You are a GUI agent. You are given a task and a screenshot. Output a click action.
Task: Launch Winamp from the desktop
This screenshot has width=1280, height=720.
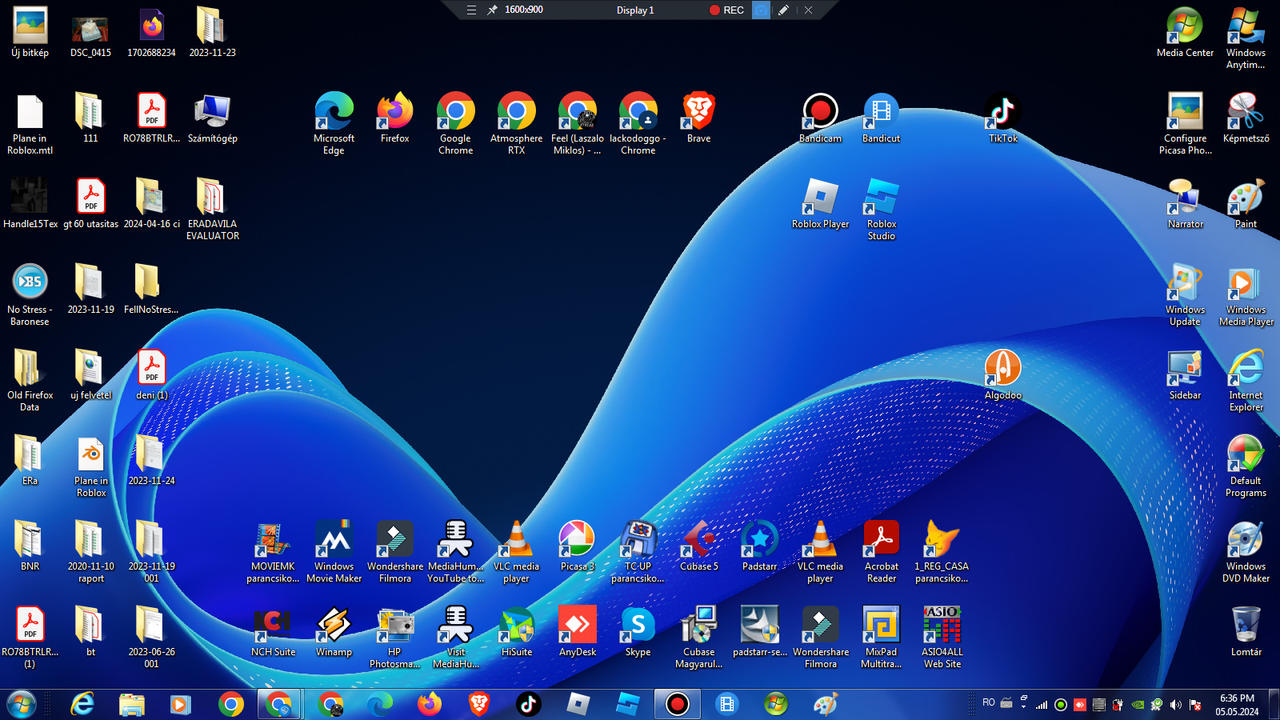(x=334, y=625)
